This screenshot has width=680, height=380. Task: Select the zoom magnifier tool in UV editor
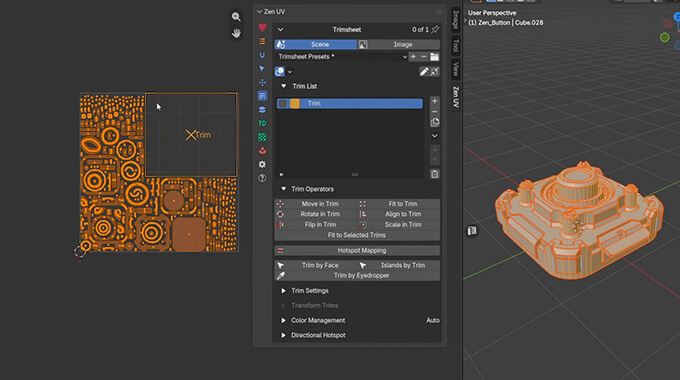click(x=236, y=17)
